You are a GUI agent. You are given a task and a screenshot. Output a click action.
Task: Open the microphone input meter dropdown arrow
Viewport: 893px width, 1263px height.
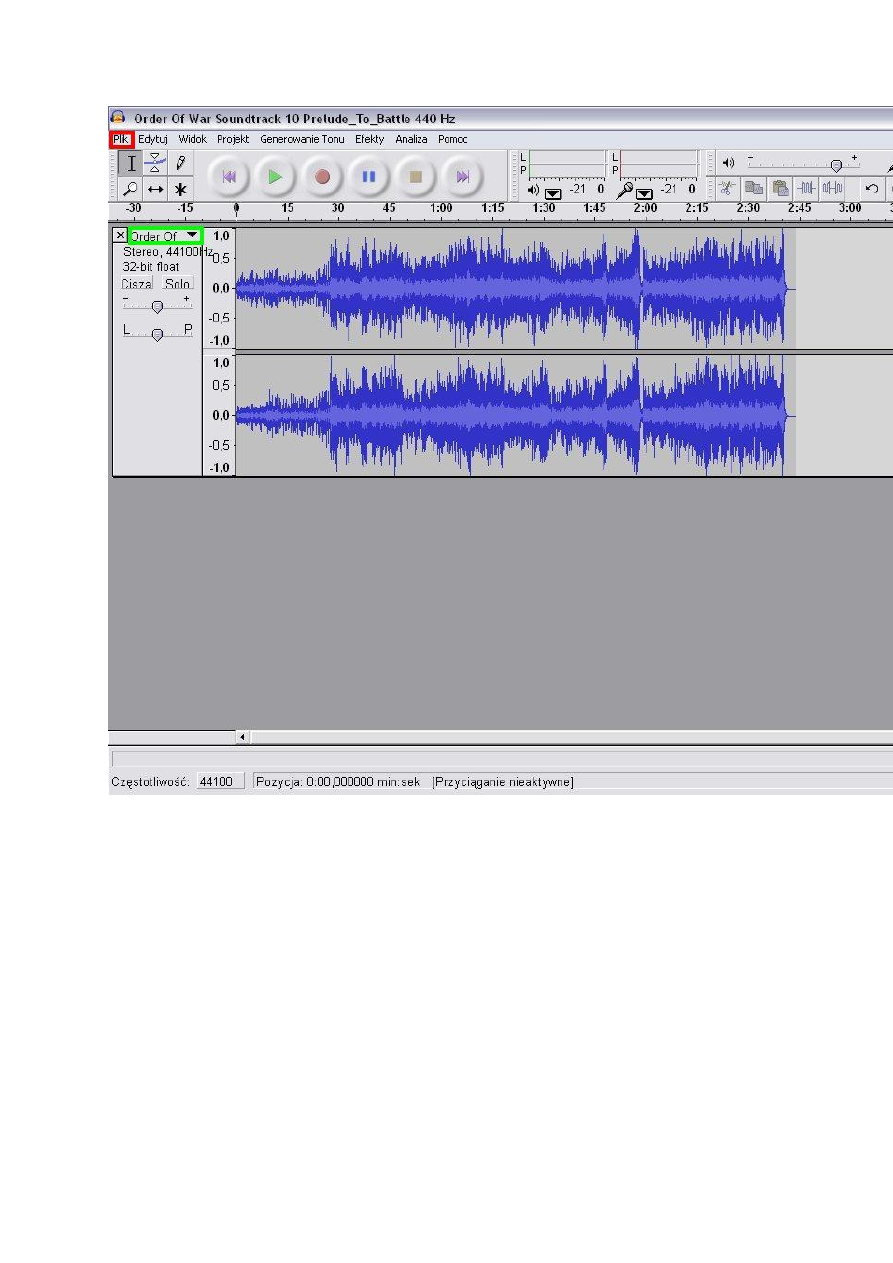pos(644,192)
